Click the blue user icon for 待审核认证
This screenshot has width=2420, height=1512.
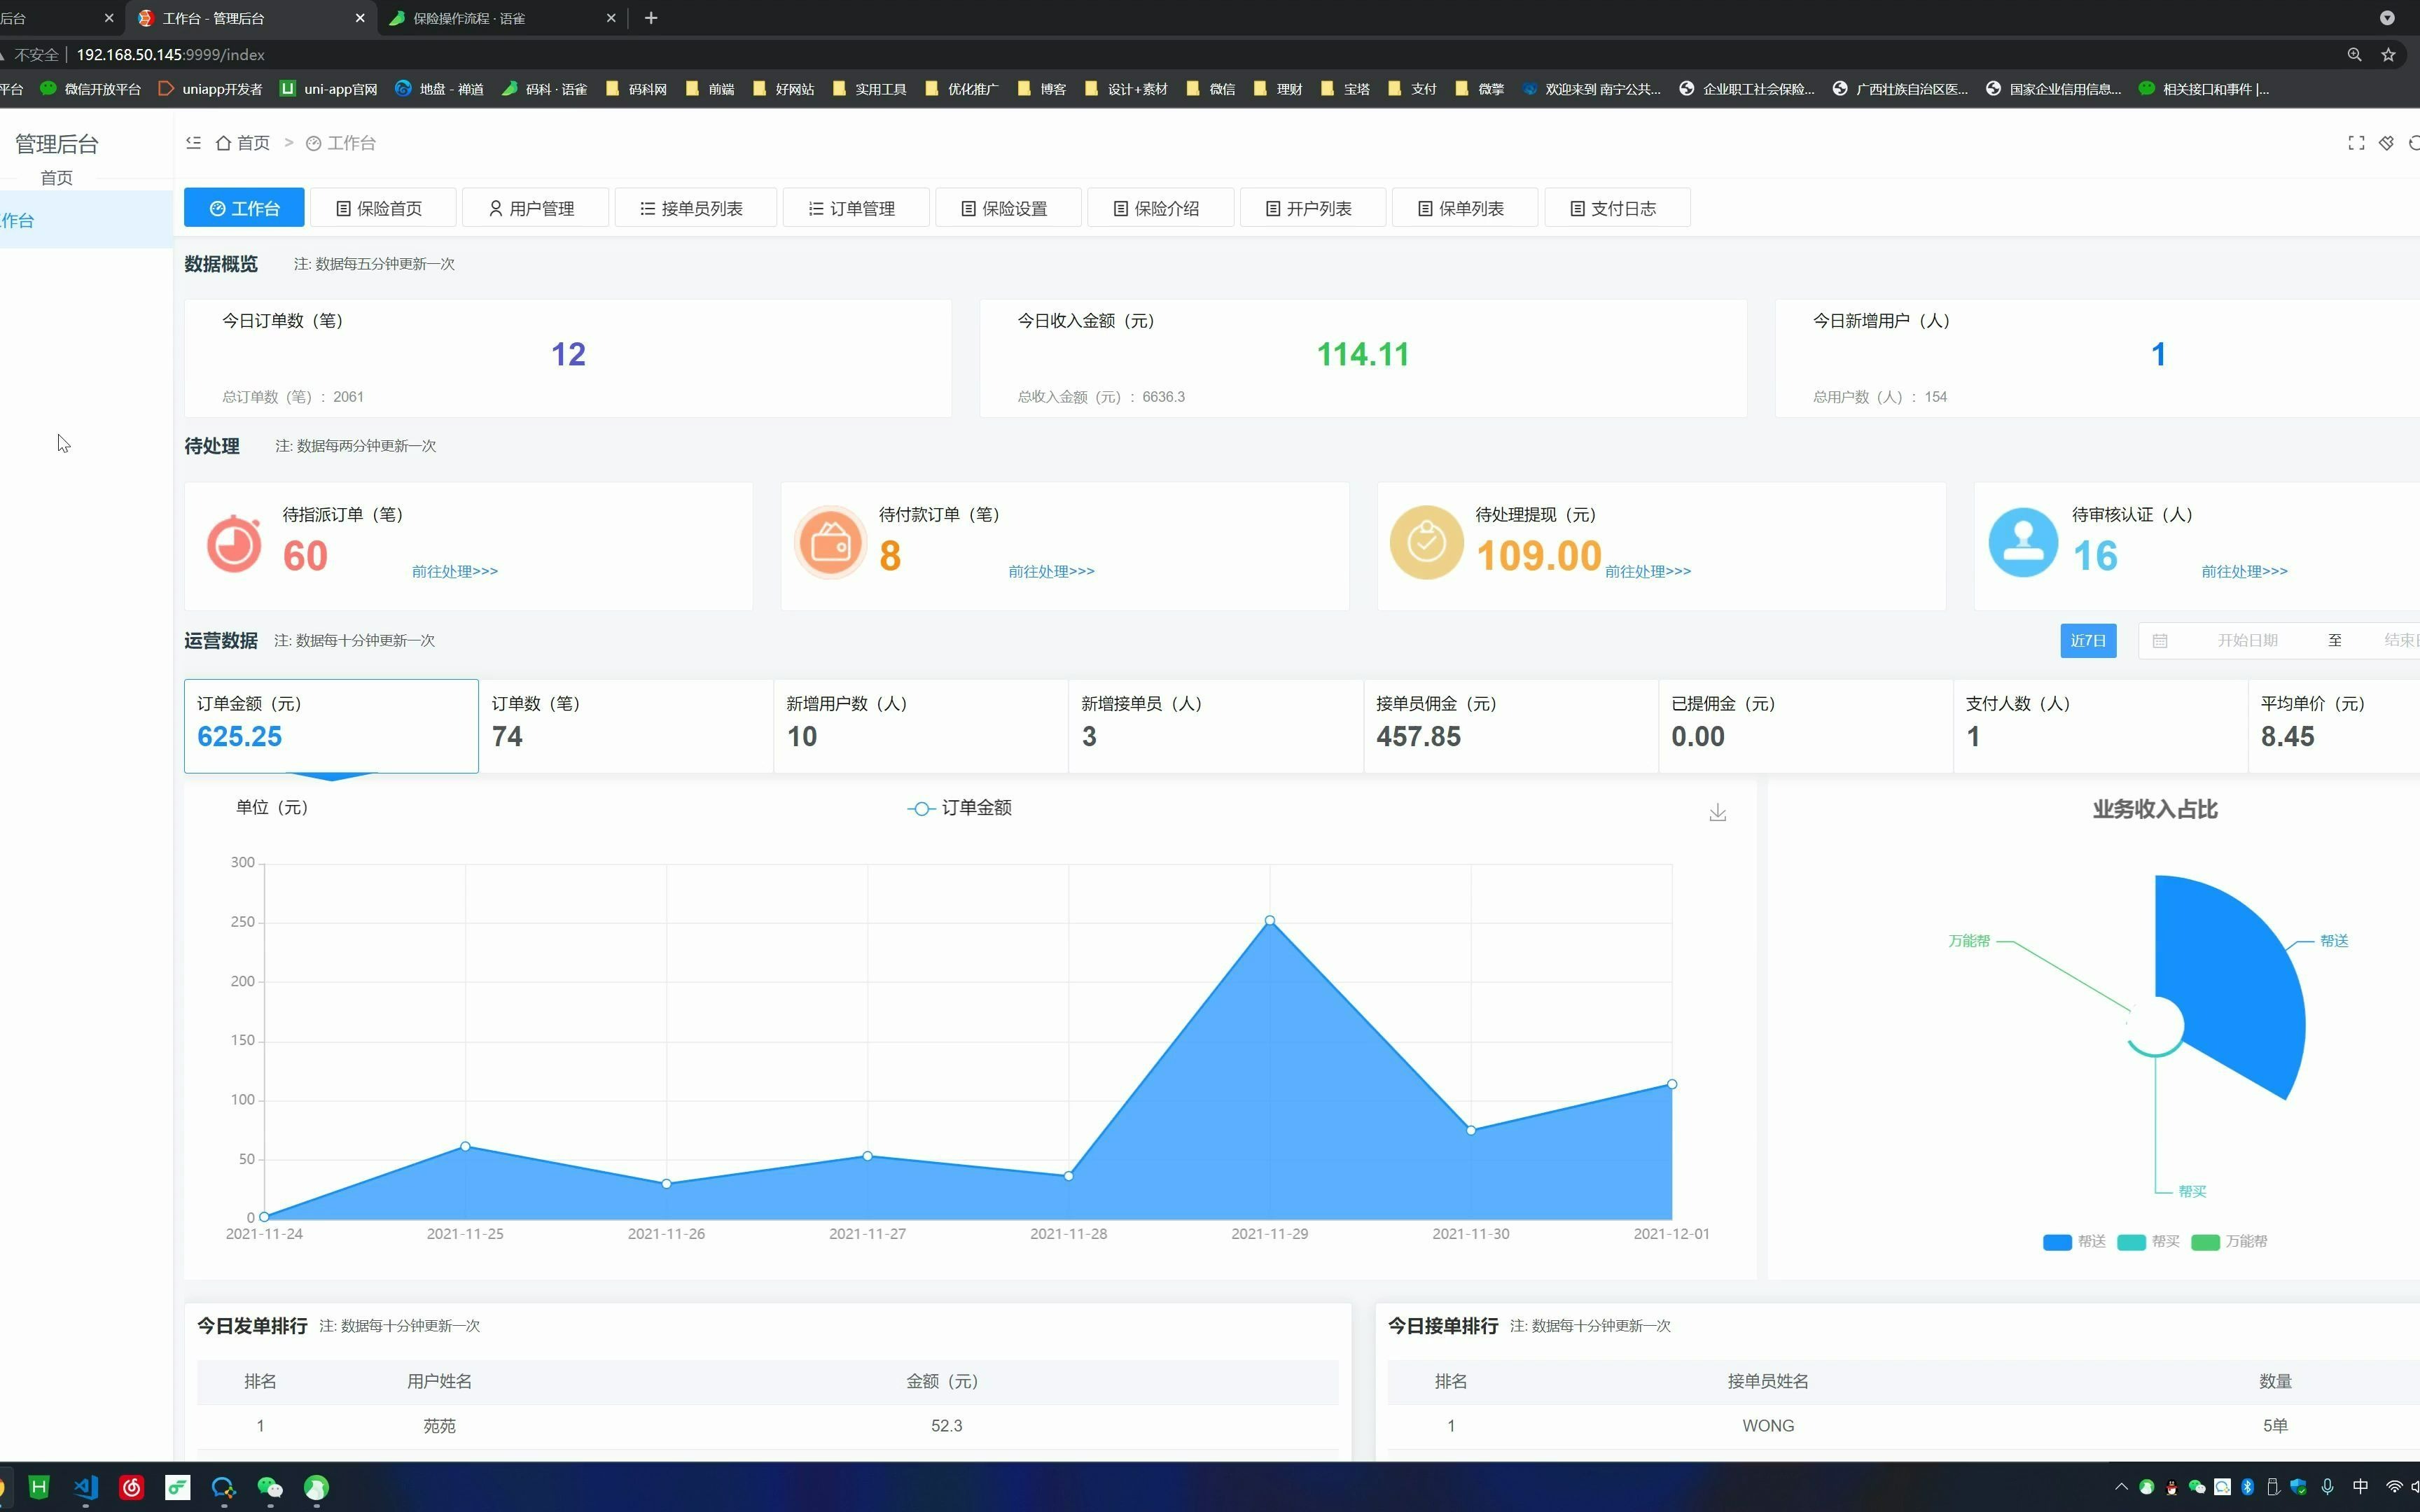(2023, 543)
